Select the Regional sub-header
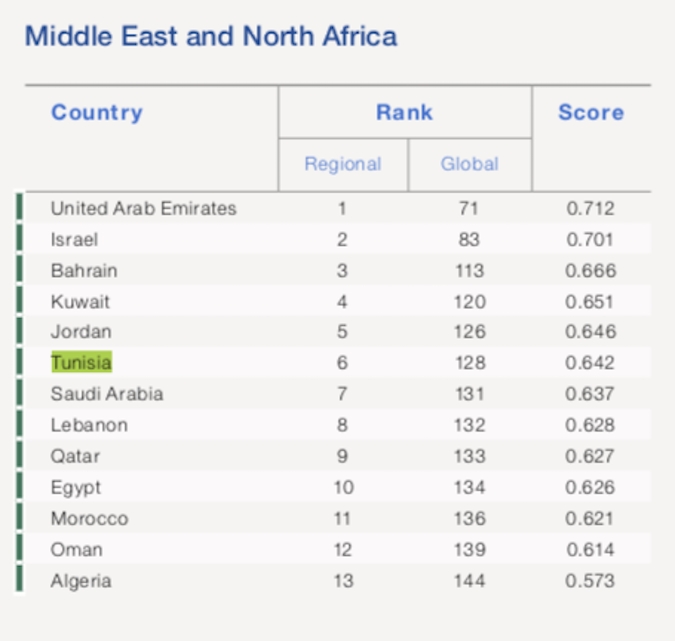Image resolution: width=675 pixels, height=641 pixels. pyautogui.click(x=343, y=164)
